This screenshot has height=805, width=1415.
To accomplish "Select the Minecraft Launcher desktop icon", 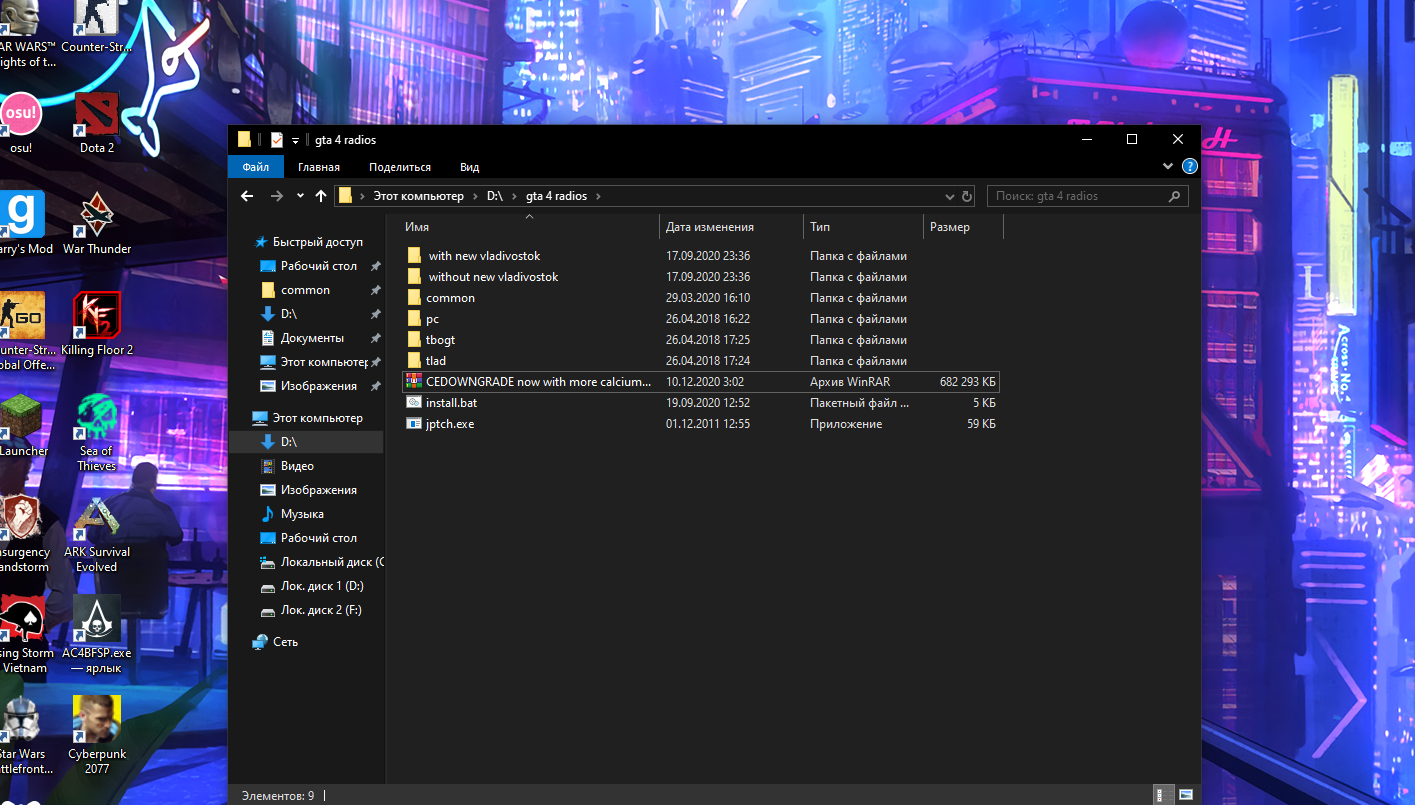I will point(22,424).
